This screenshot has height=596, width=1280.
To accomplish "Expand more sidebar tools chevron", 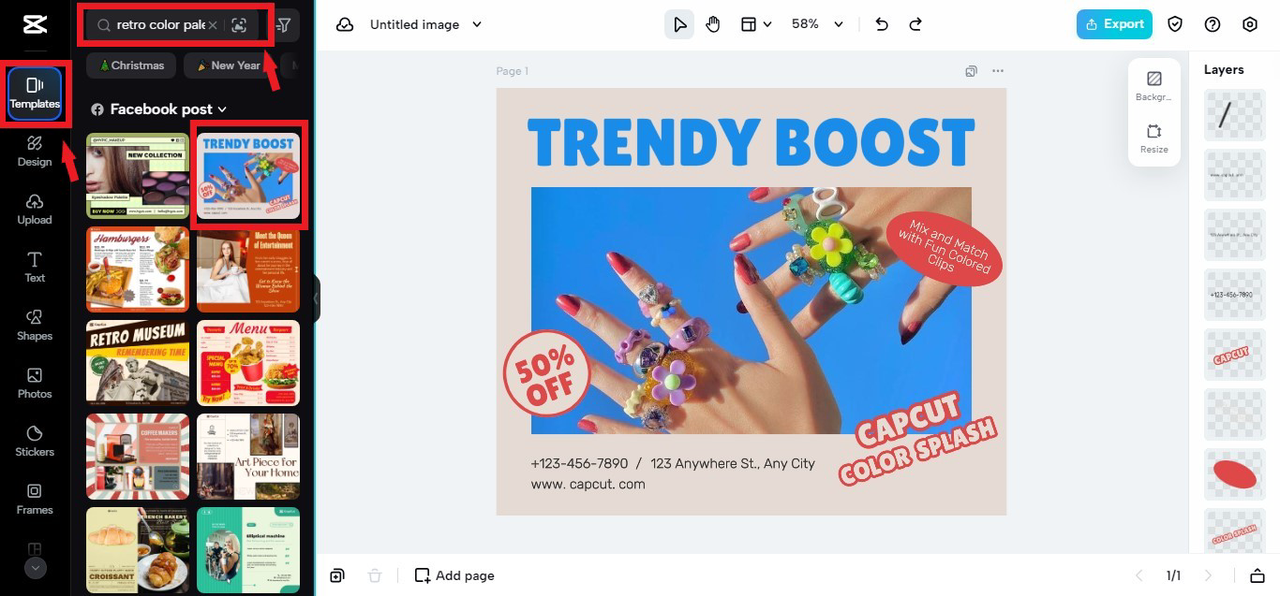I will click(x=35, y=568).
